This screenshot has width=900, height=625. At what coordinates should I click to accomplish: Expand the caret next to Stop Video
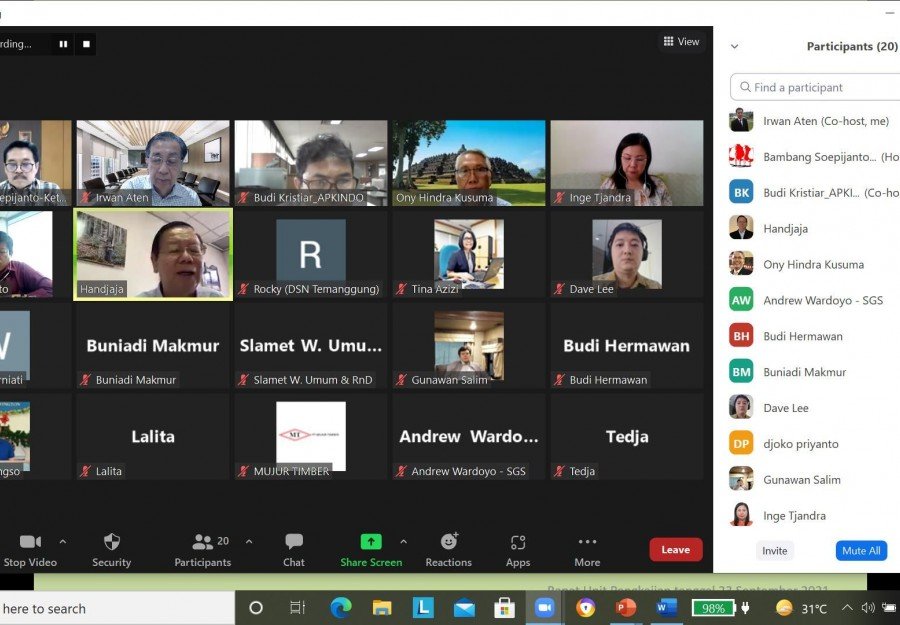click(63, 541)
